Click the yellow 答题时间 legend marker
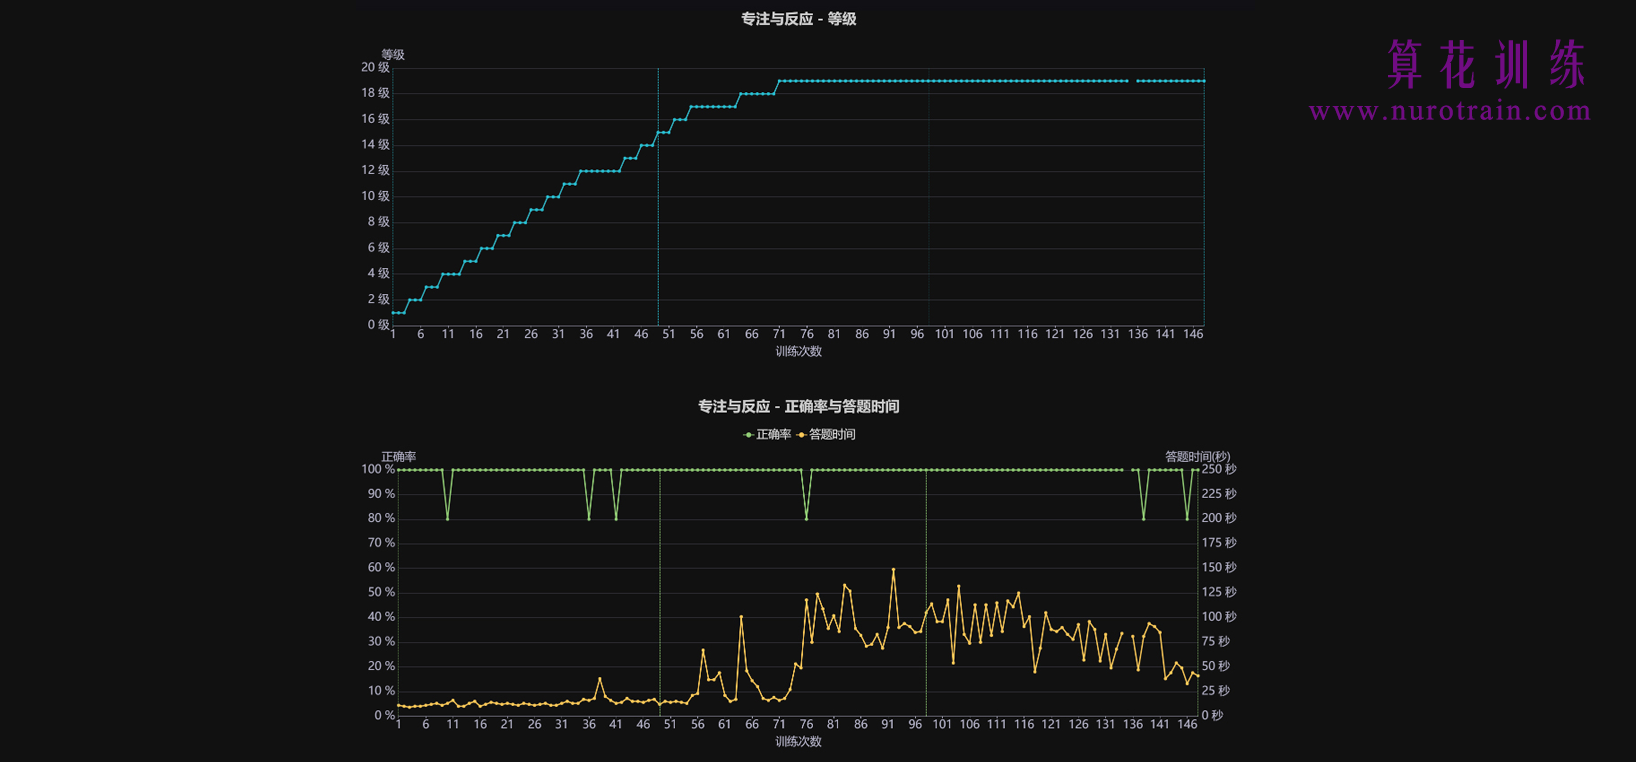The image size is (1636, 762). tap(801, 435)
